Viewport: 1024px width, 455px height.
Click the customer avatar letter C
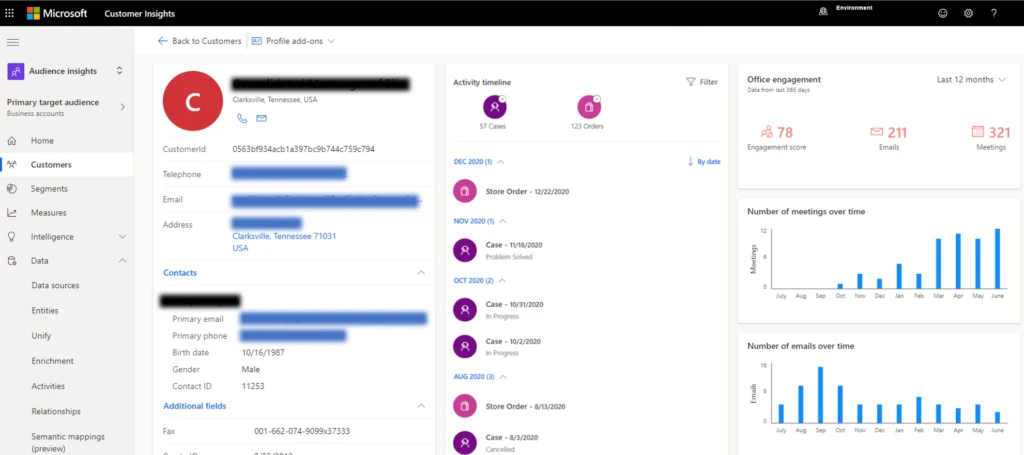pyautogui.click(x=193, y=101)
